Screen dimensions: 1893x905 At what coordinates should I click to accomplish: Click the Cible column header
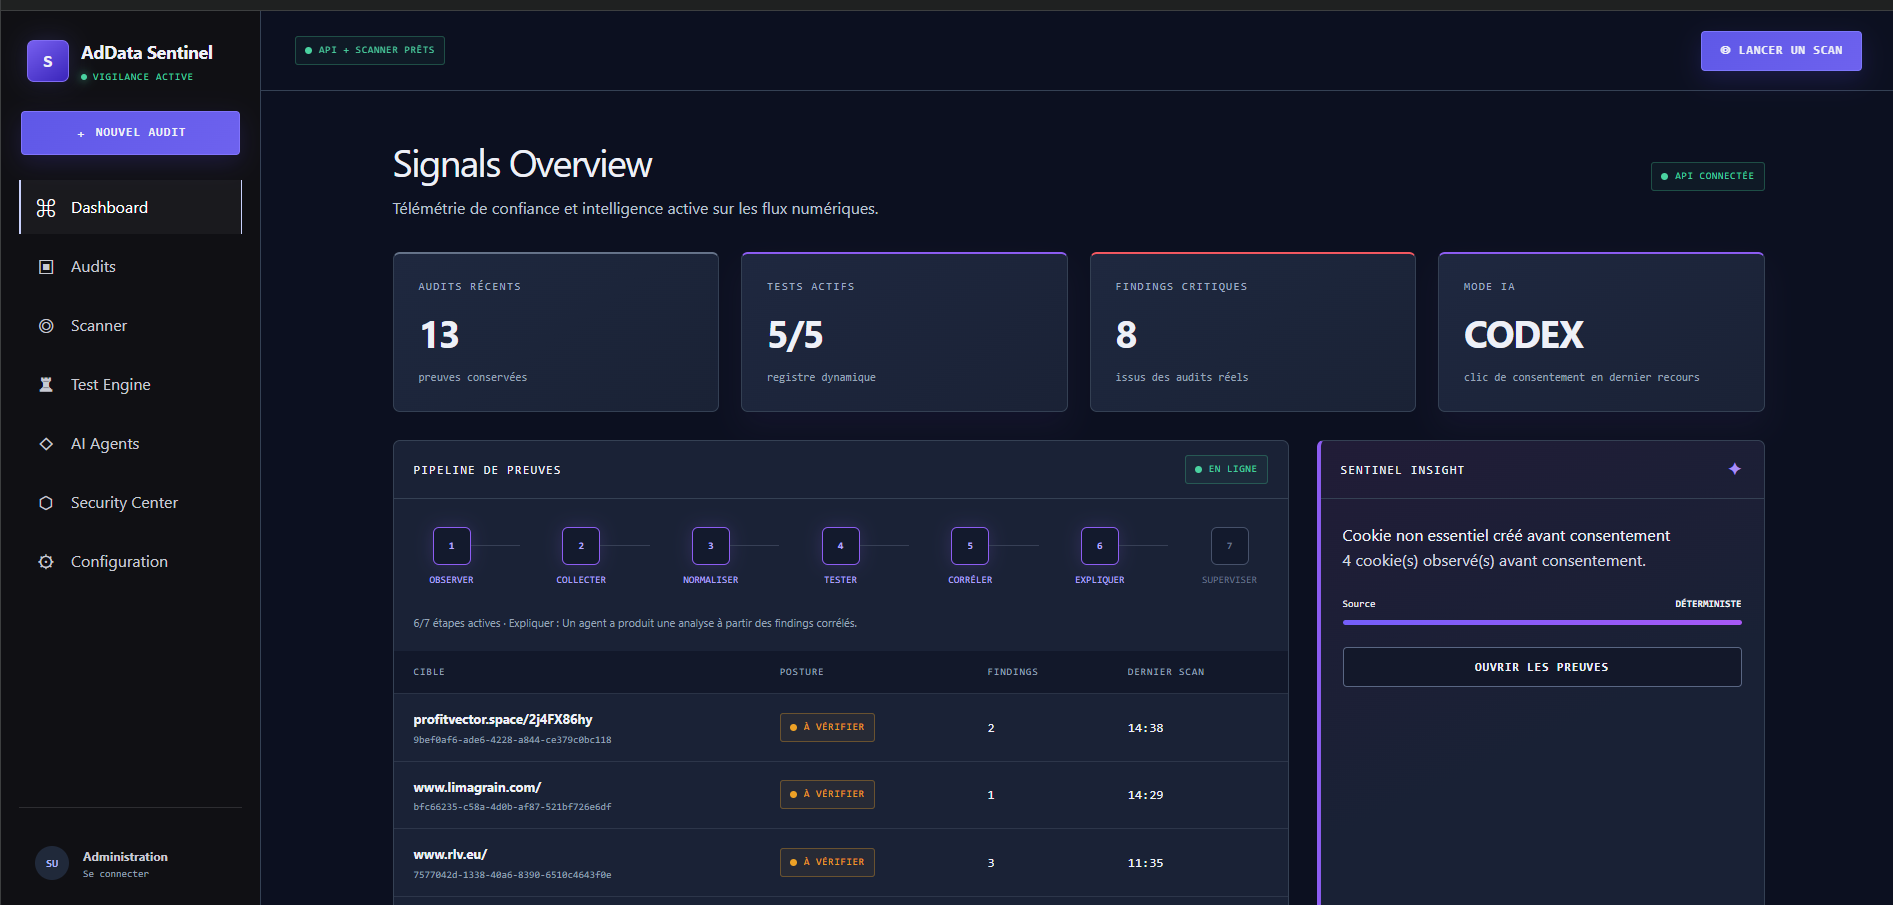(429, 672)
